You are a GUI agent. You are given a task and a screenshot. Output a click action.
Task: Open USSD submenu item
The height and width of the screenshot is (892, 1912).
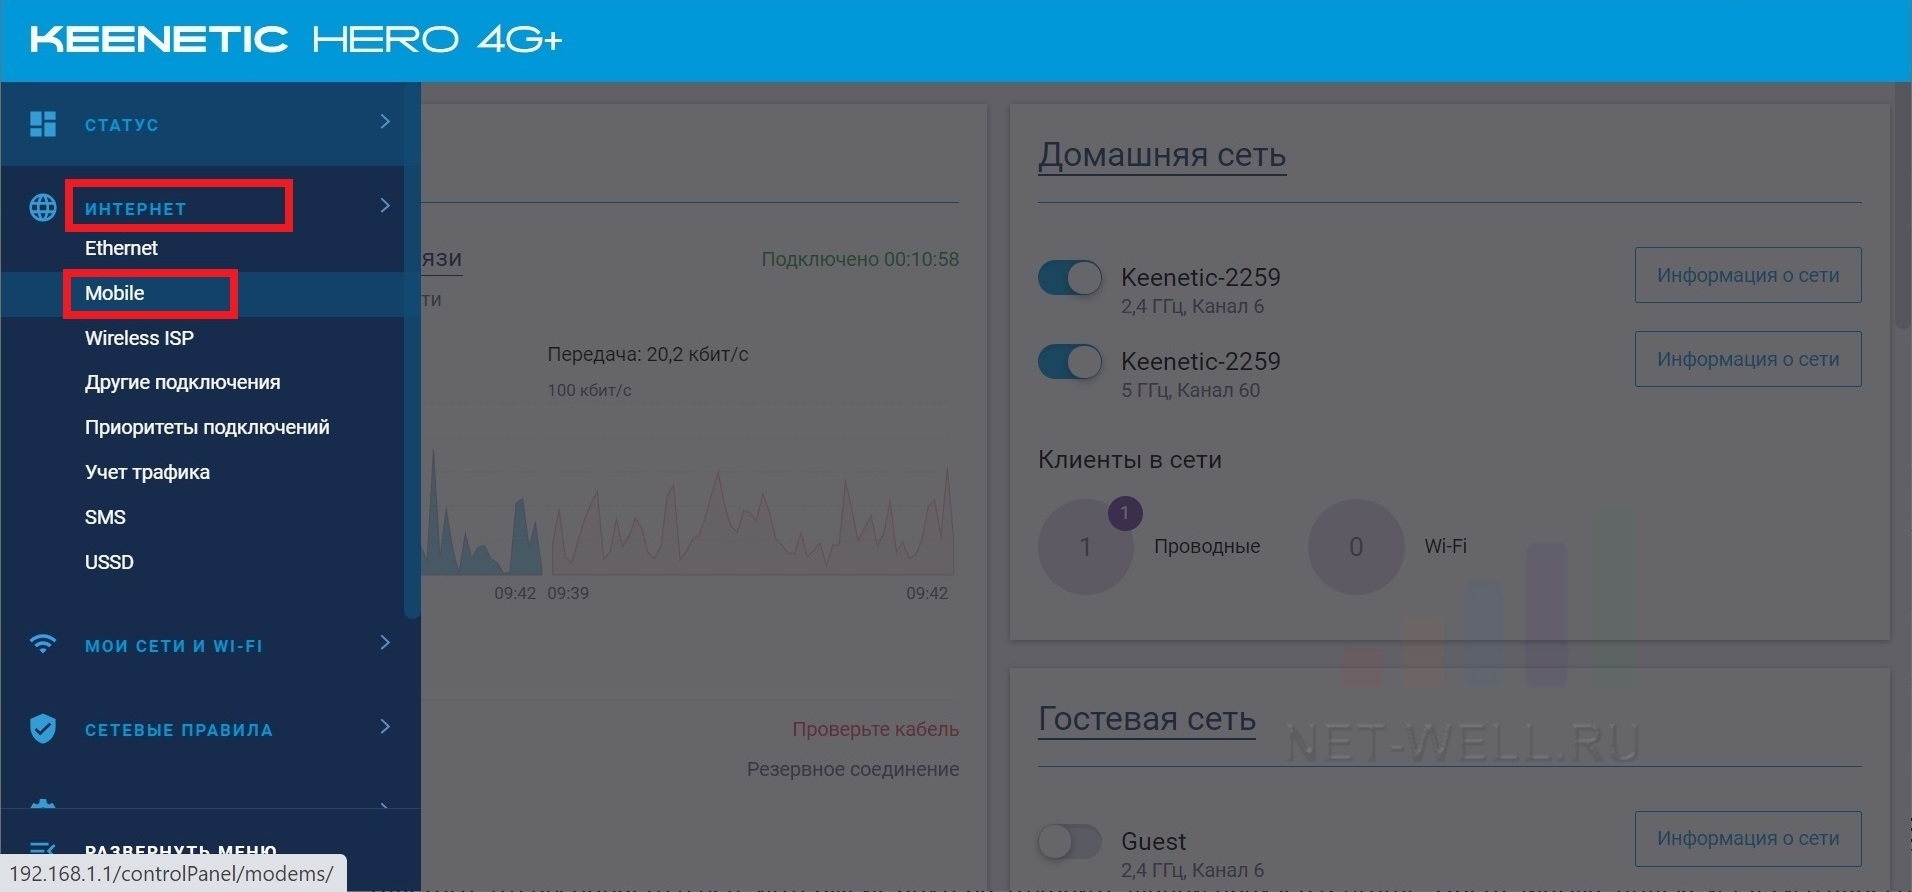point(109,562)
